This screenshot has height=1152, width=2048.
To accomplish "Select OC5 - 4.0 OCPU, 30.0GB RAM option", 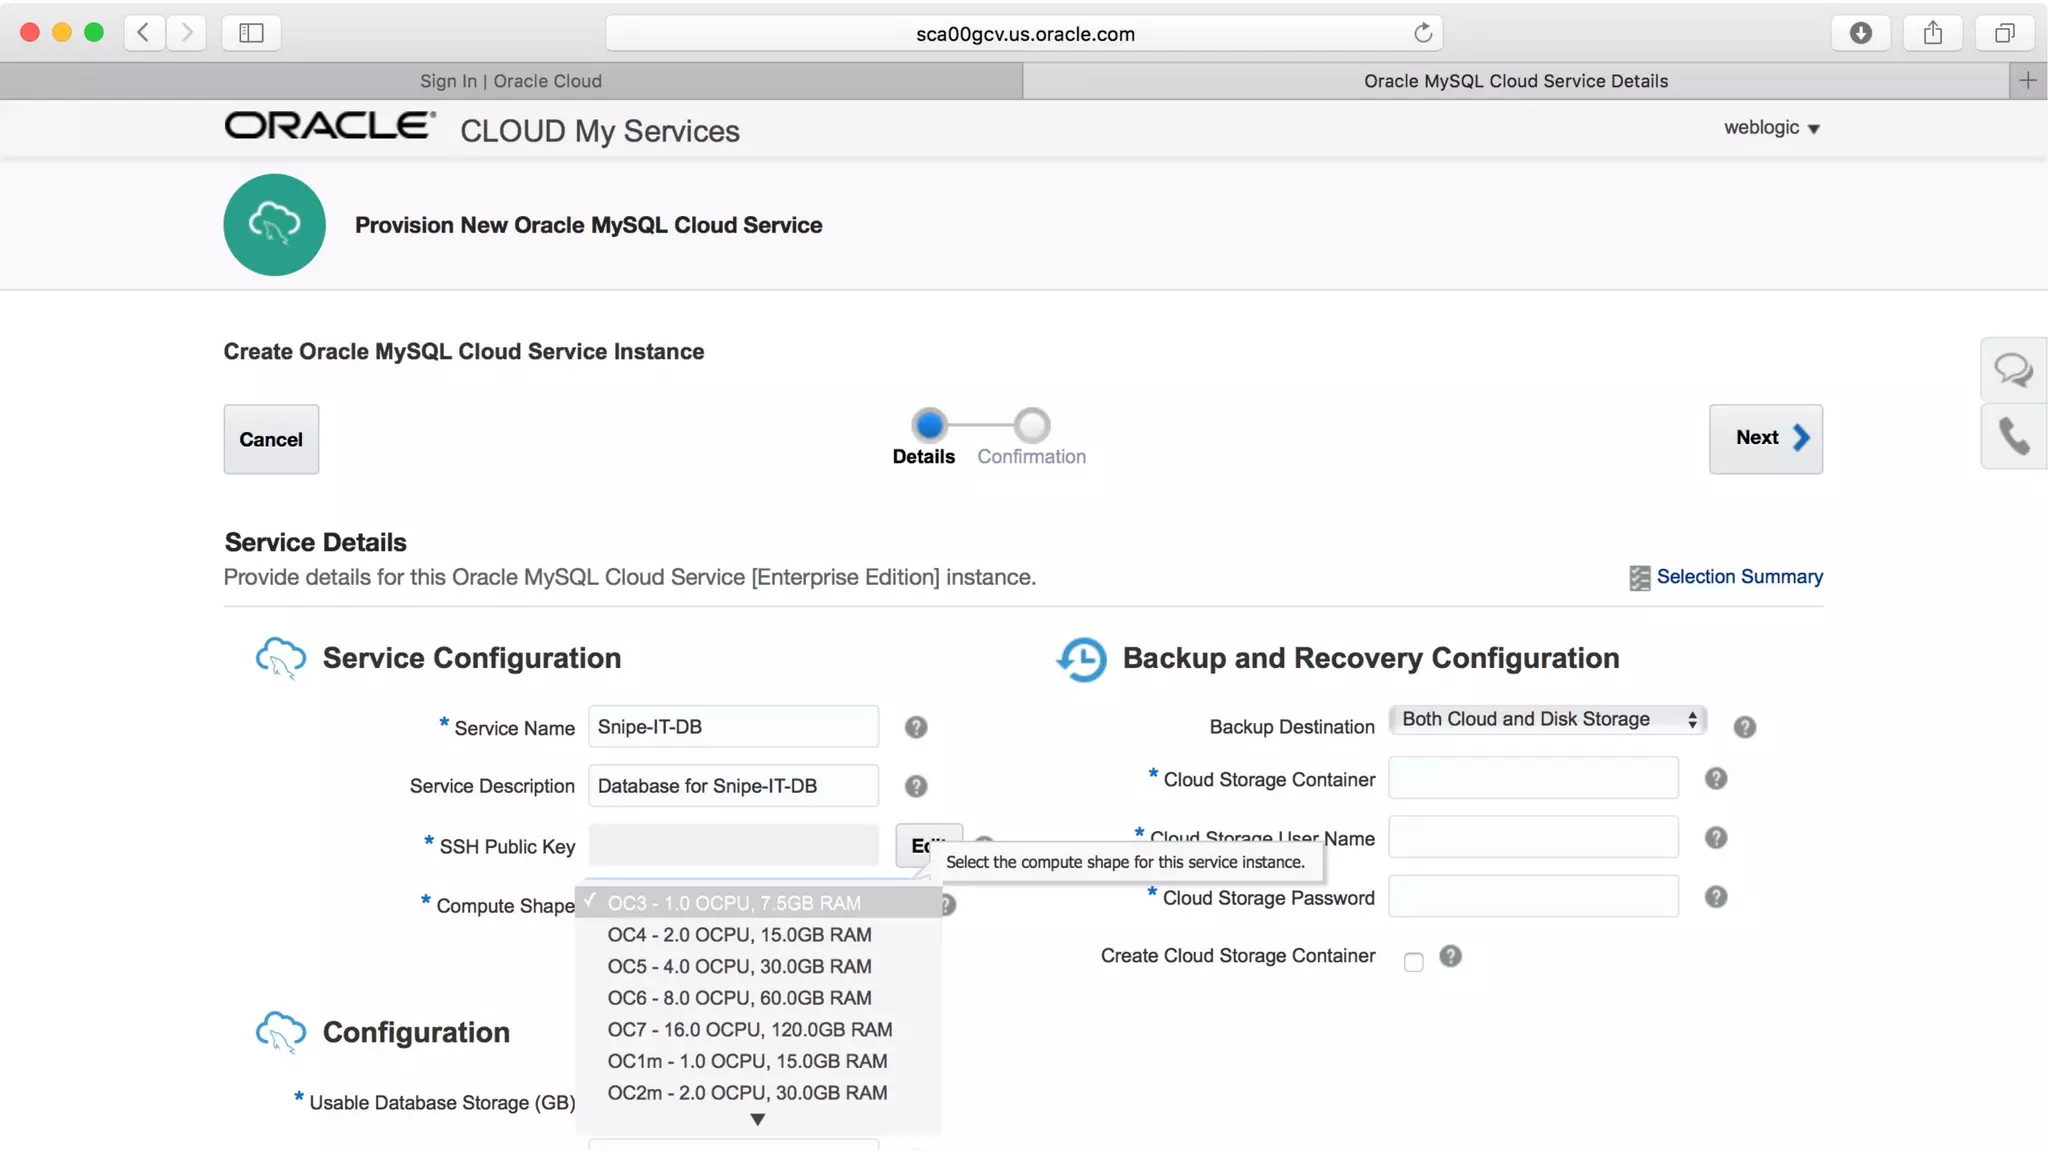I will [739, 966].
